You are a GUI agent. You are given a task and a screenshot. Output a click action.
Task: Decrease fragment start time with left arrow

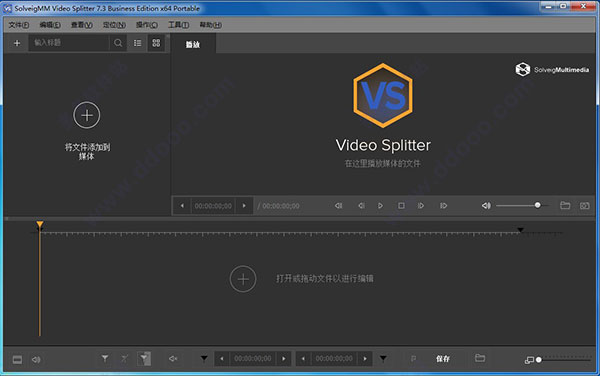point(222,359)
